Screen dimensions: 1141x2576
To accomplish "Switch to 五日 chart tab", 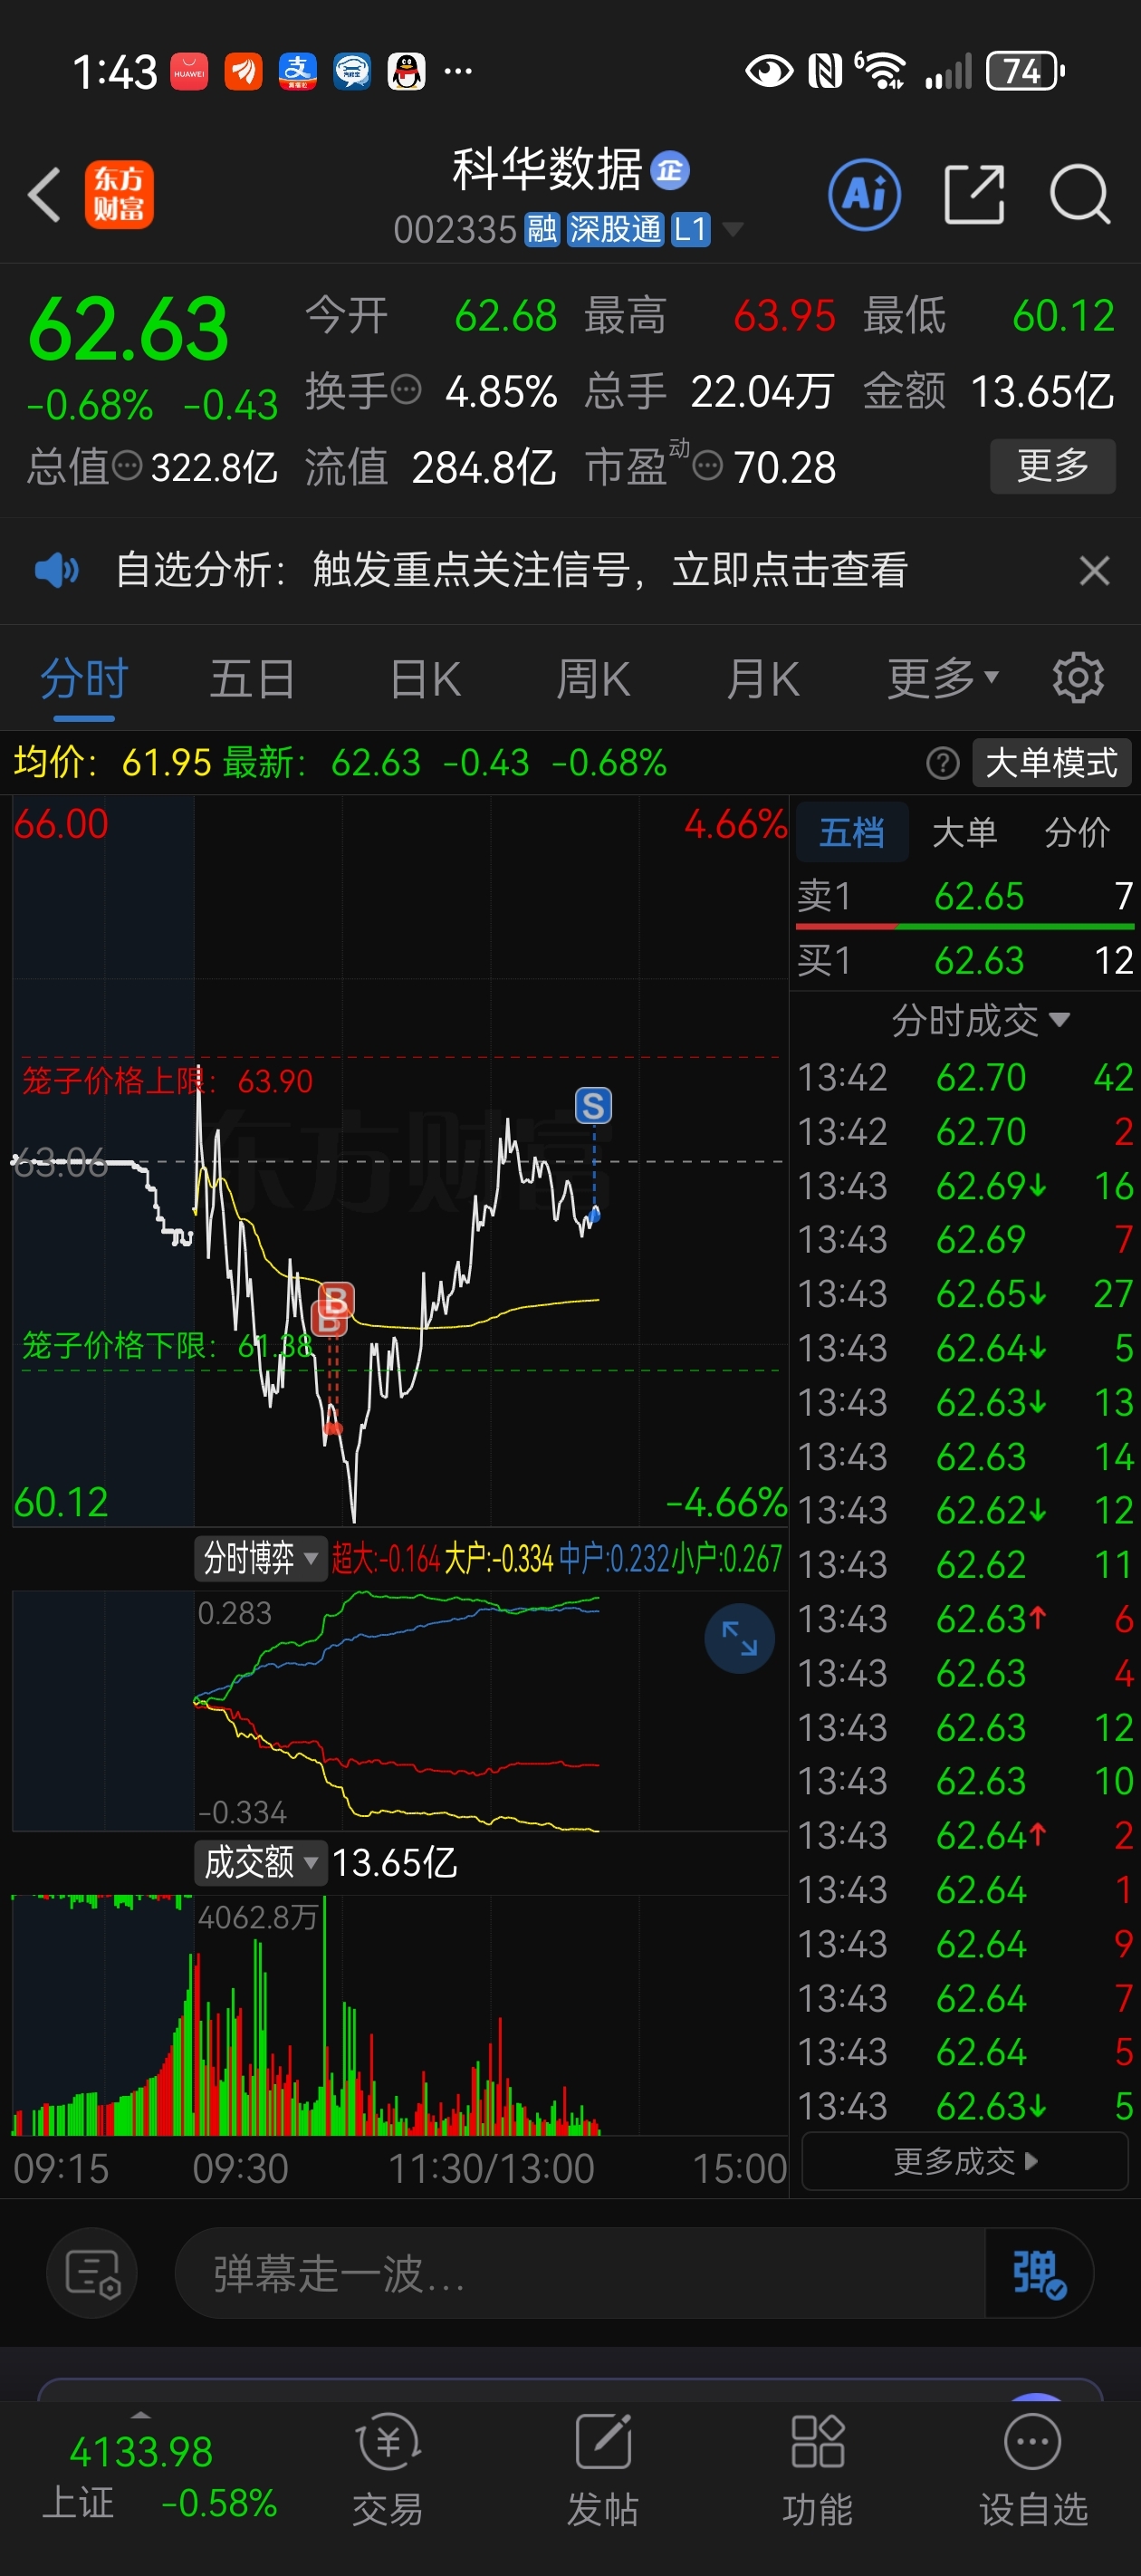I will coord(252,678).
